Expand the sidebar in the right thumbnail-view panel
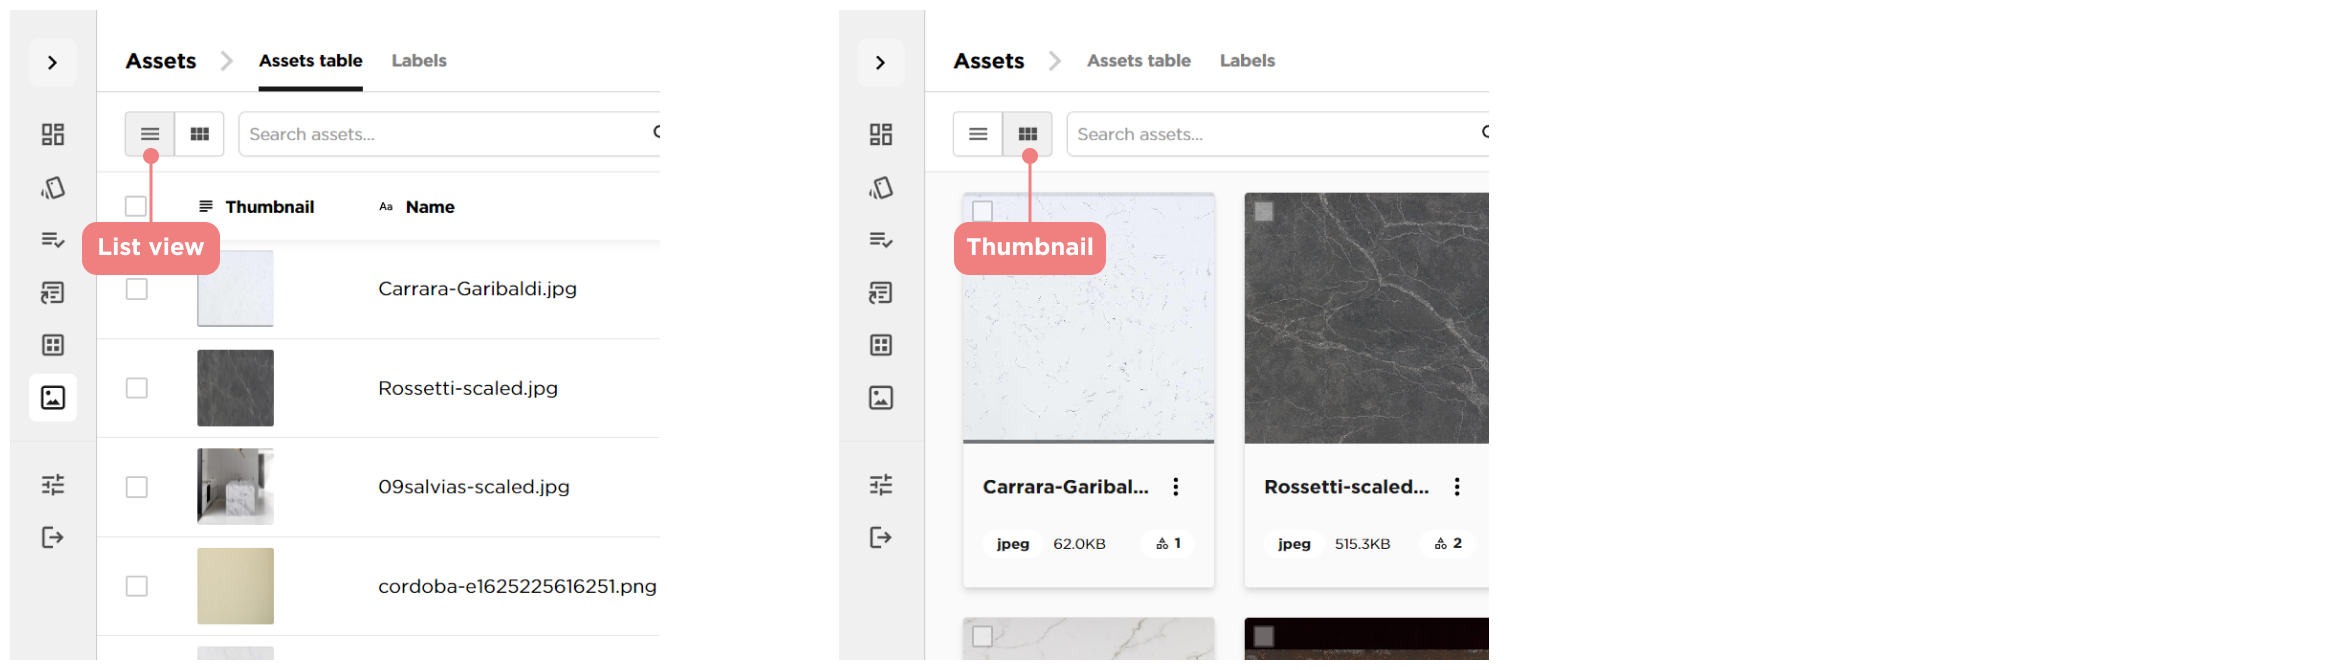The image size is (2328, 670). coord(881,63)
